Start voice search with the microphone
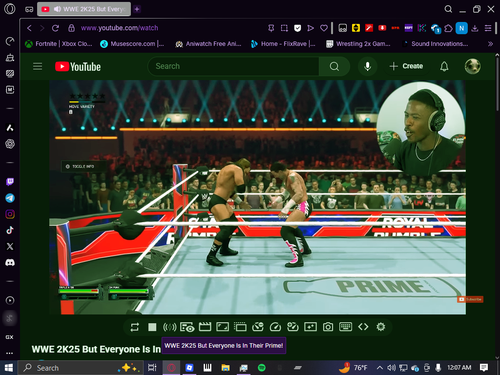 click(367, 66)
